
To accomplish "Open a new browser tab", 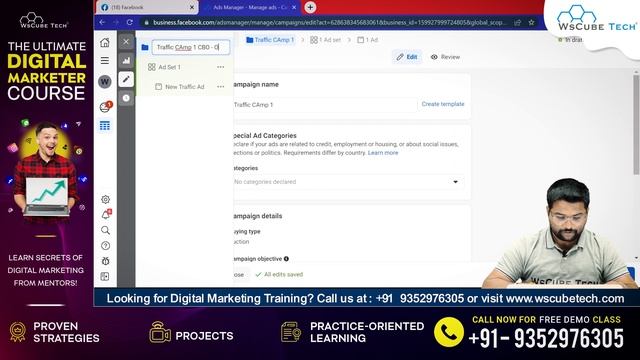I will pyautogui.click(x=310, y=7).
